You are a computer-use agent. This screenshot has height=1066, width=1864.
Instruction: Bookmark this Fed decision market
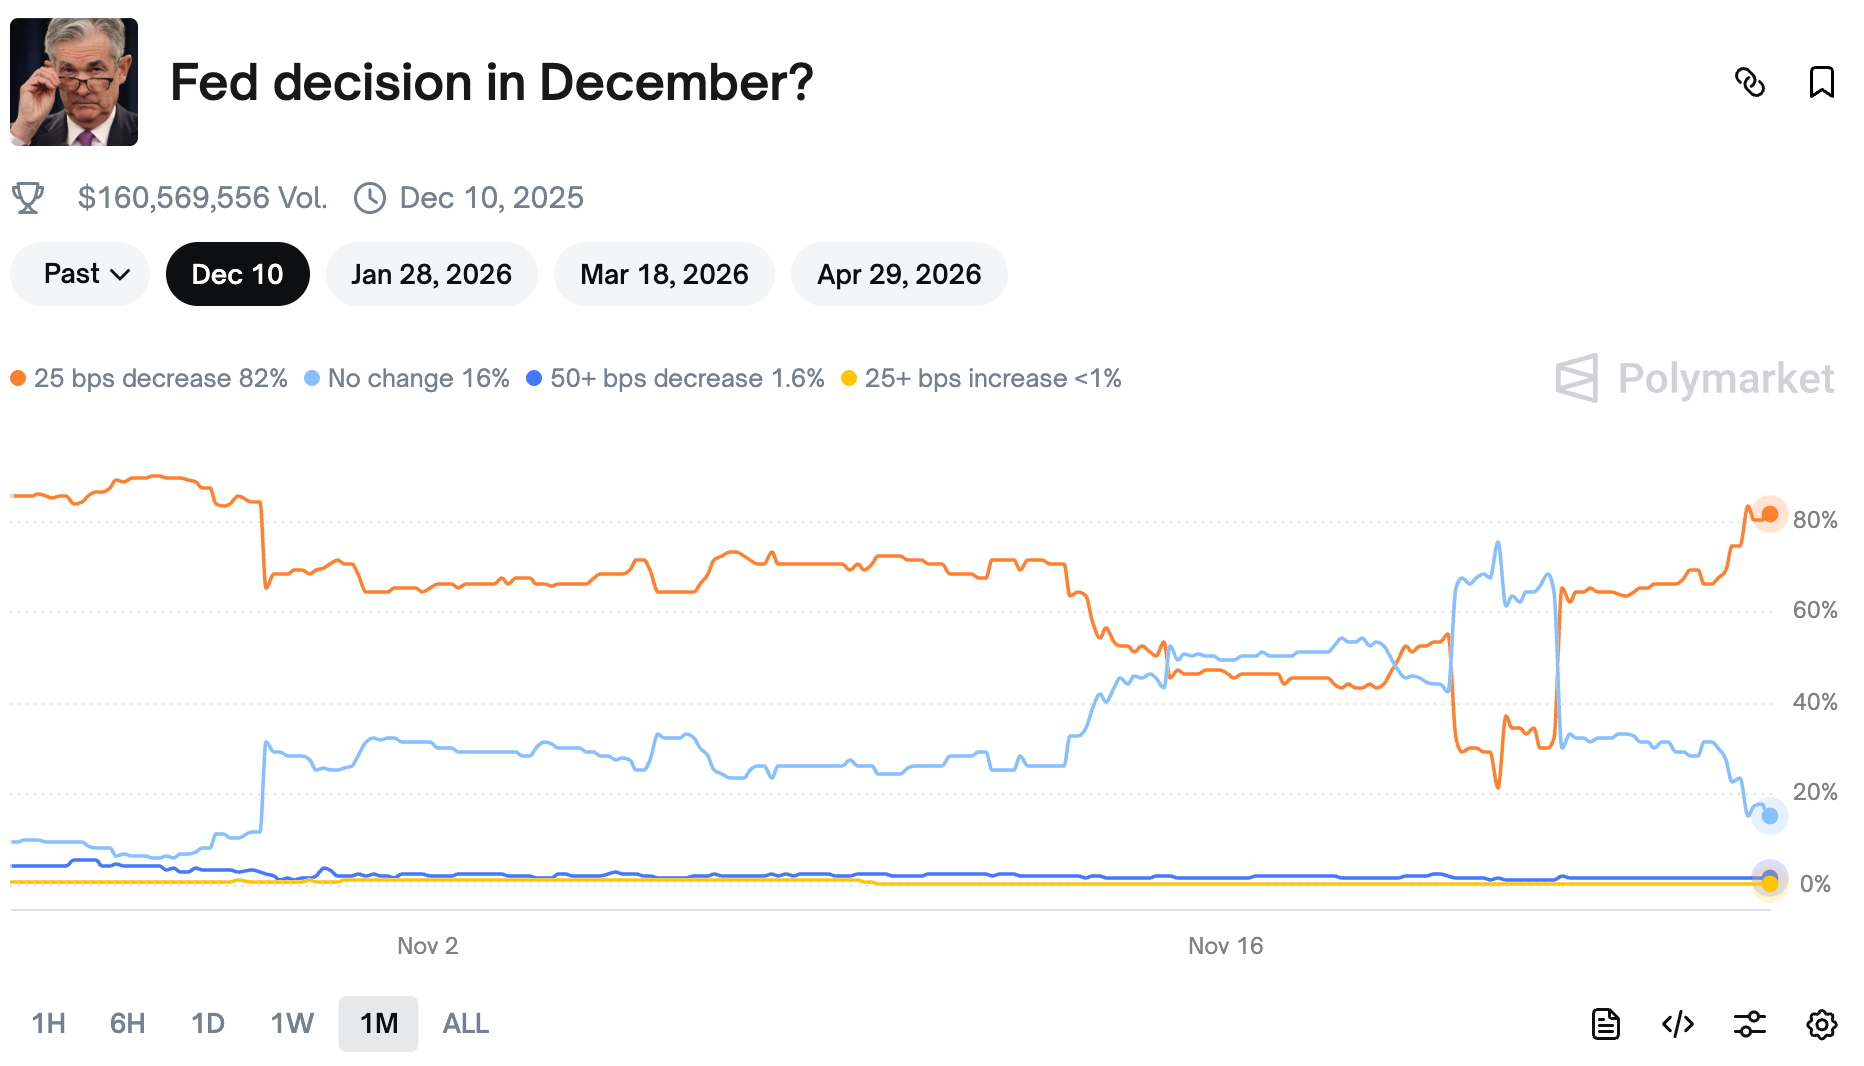1821,82
